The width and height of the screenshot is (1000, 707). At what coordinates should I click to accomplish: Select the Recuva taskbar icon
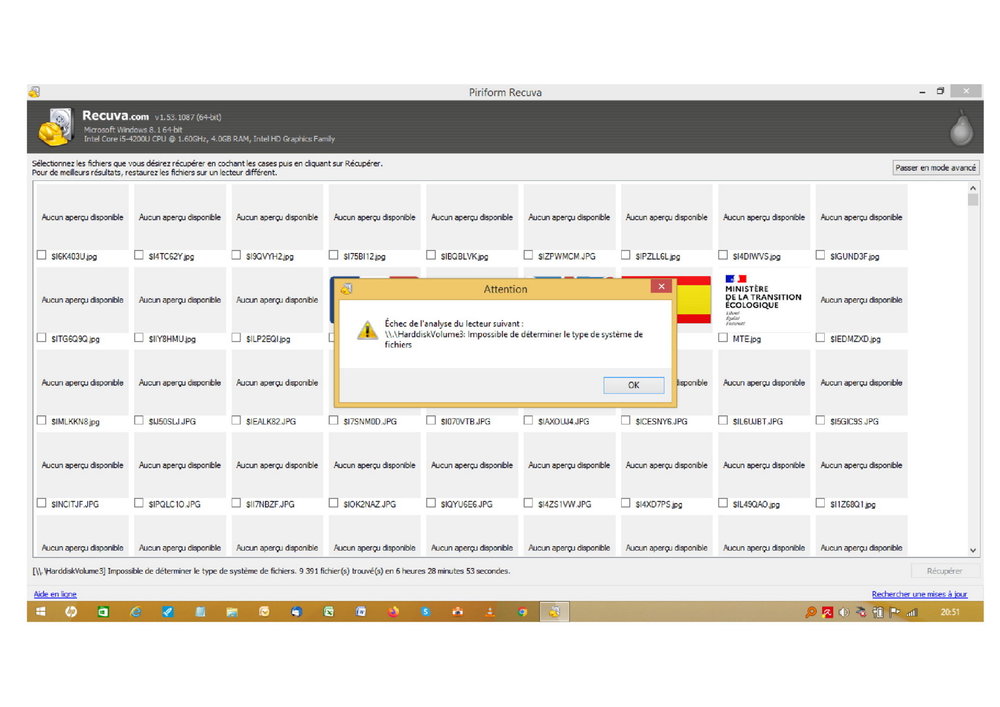click(553, 612)
